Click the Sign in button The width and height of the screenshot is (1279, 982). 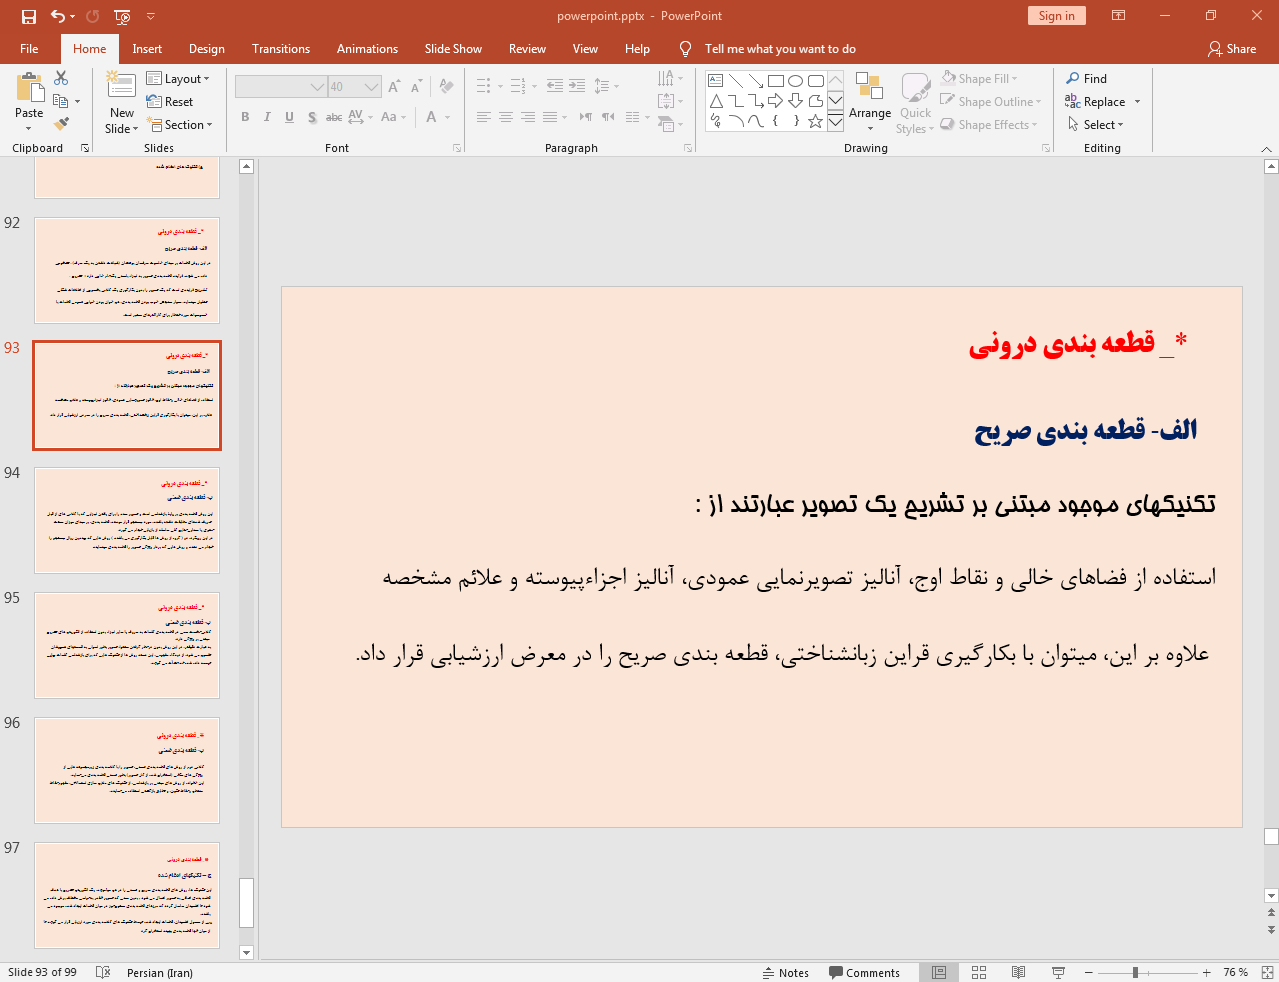point(1056,16)
